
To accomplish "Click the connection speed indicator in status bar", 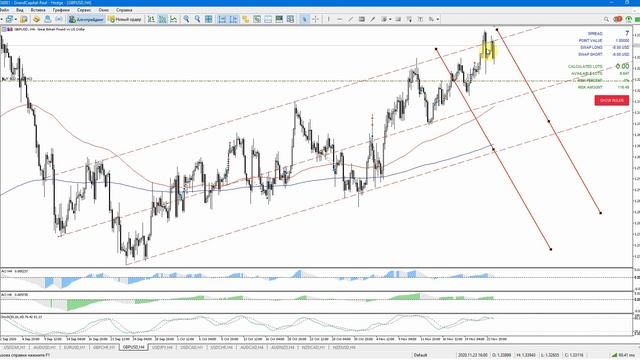I will click(622, 355).
